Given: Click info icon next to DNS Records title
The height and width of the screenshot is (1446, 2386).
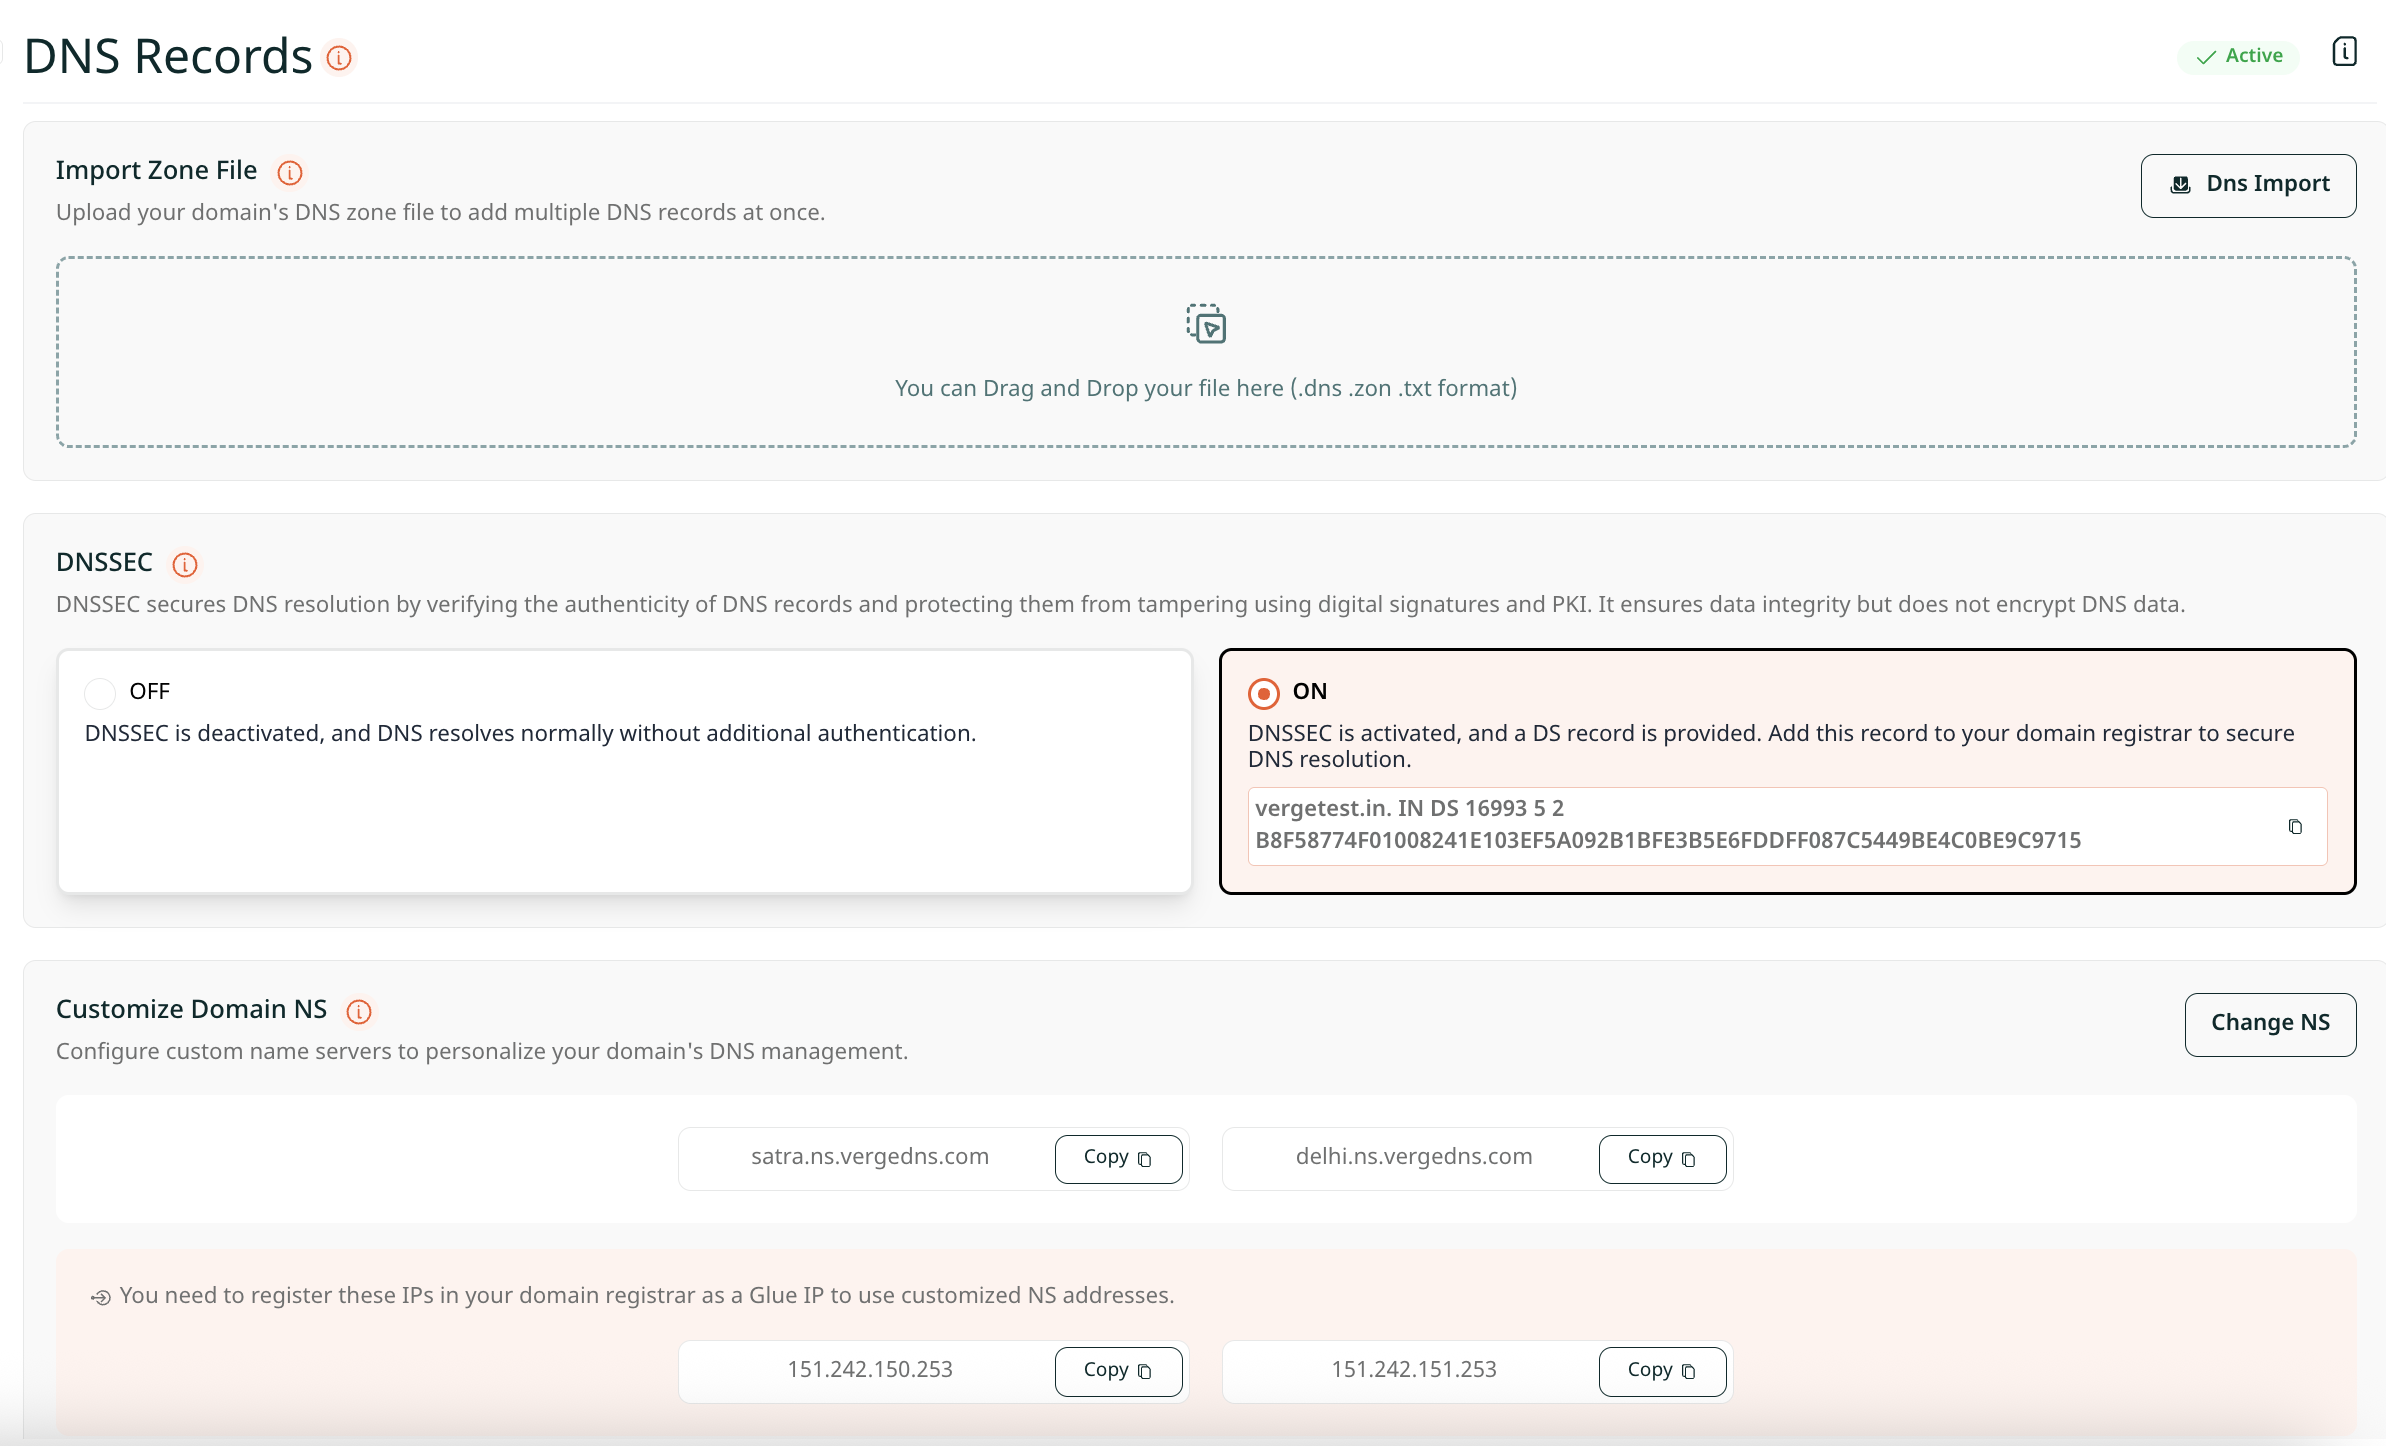Looking at the screenshot, I should [x=339, y=58].
